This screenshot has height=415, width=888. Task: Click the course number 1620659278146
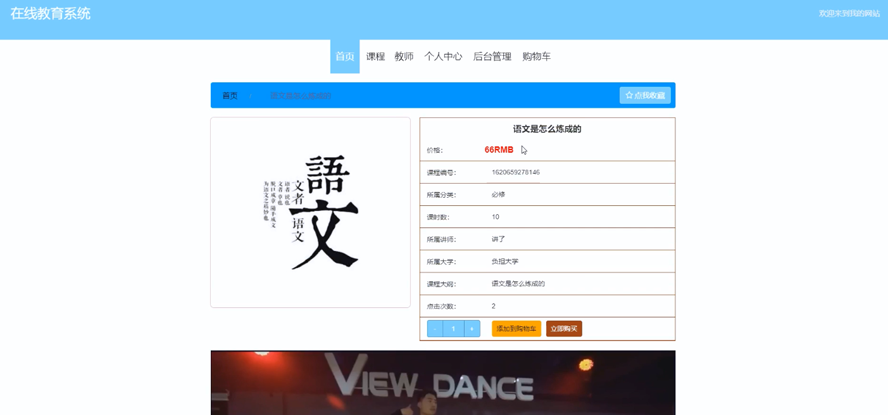(x=515, y=172)
